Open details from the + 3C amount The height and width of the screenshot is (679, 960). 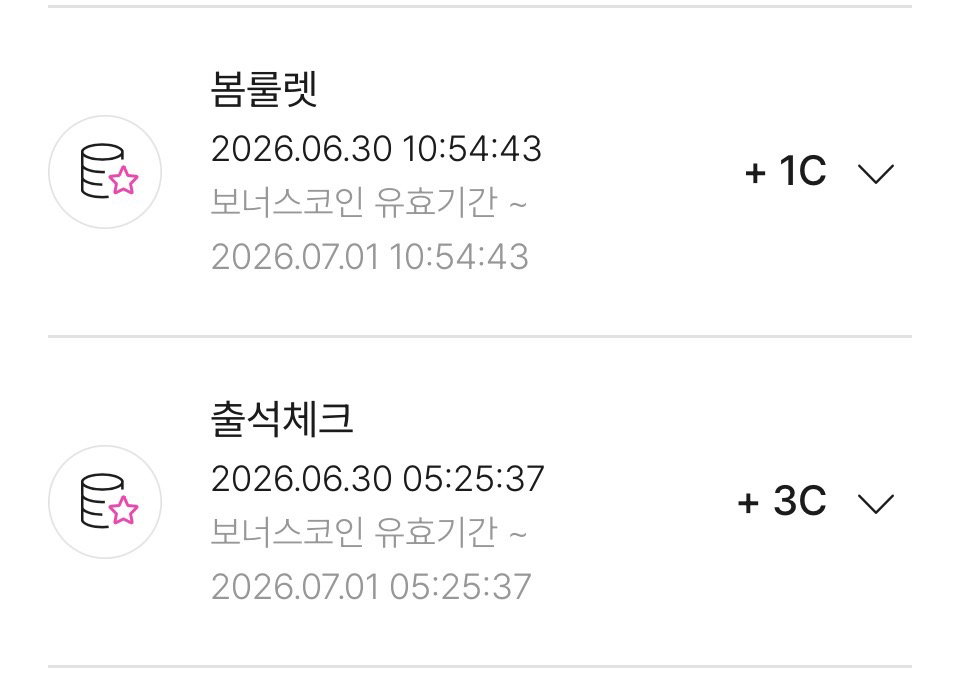point(782,501)
